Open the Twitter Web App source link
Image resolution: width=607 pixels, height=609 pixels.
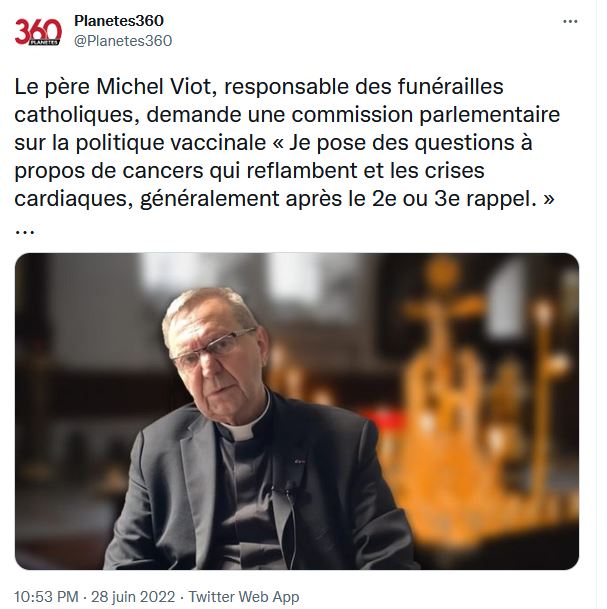[245, 597]
